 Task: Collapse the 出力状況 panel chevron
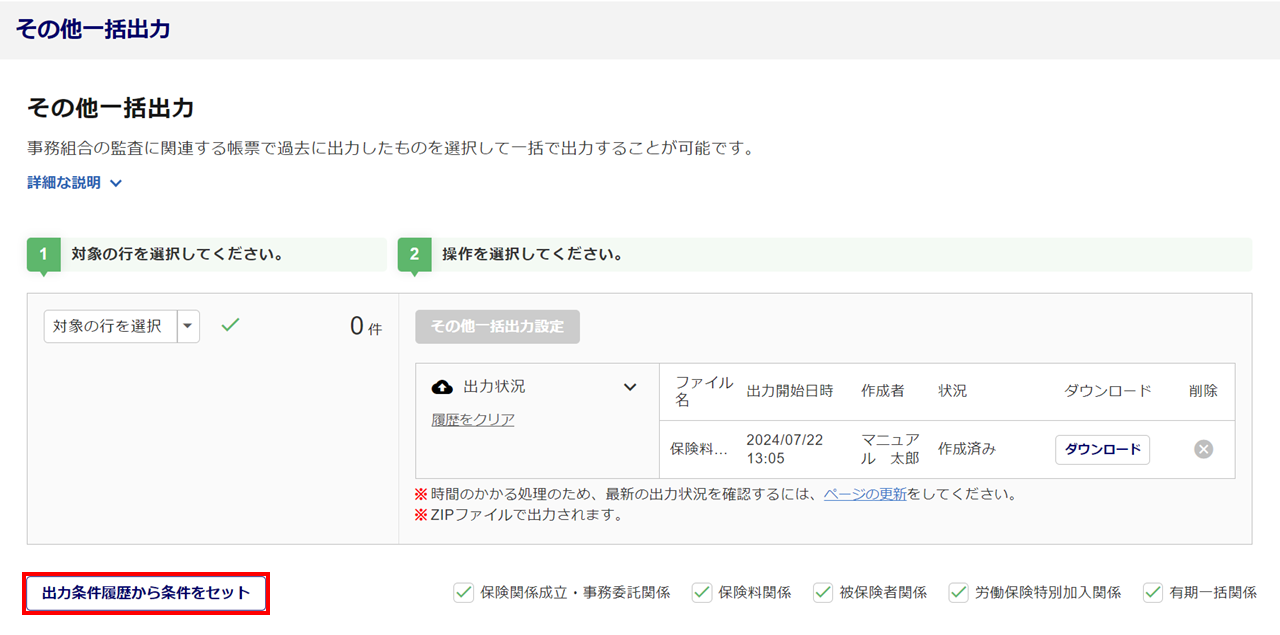(630, 387)
